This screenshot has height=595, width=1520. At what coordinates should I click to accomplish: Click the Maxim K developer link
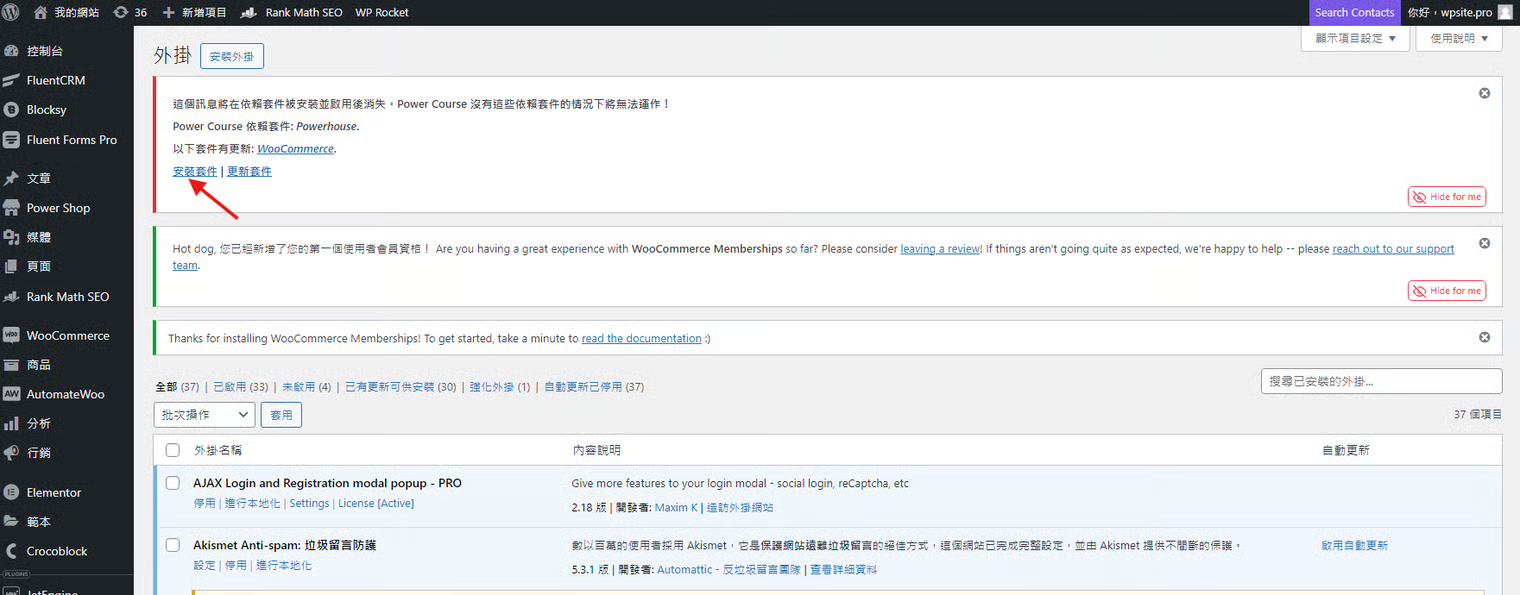[676, 508]
